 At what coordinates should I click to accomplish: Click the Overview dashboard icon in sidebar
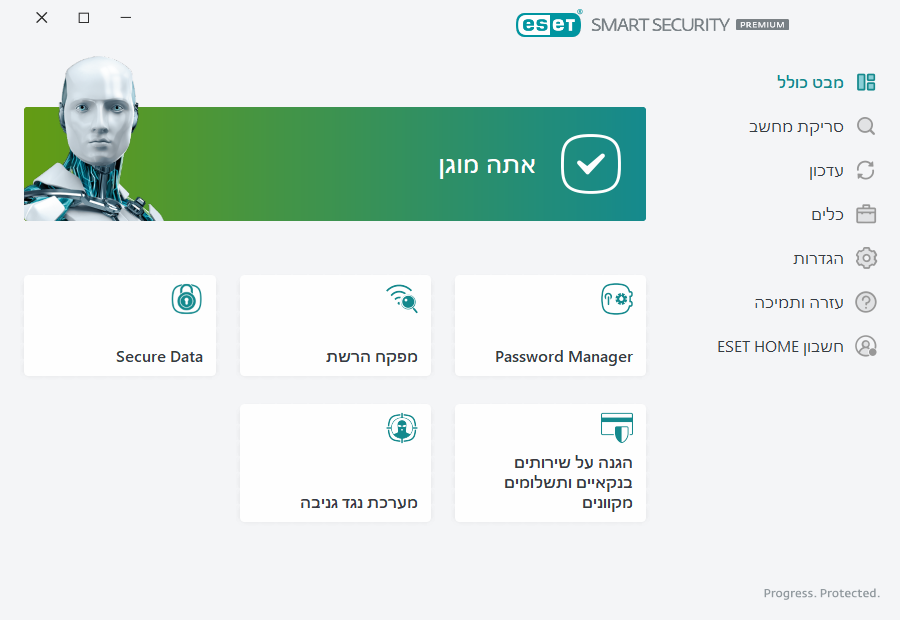[x=866, y=82]
